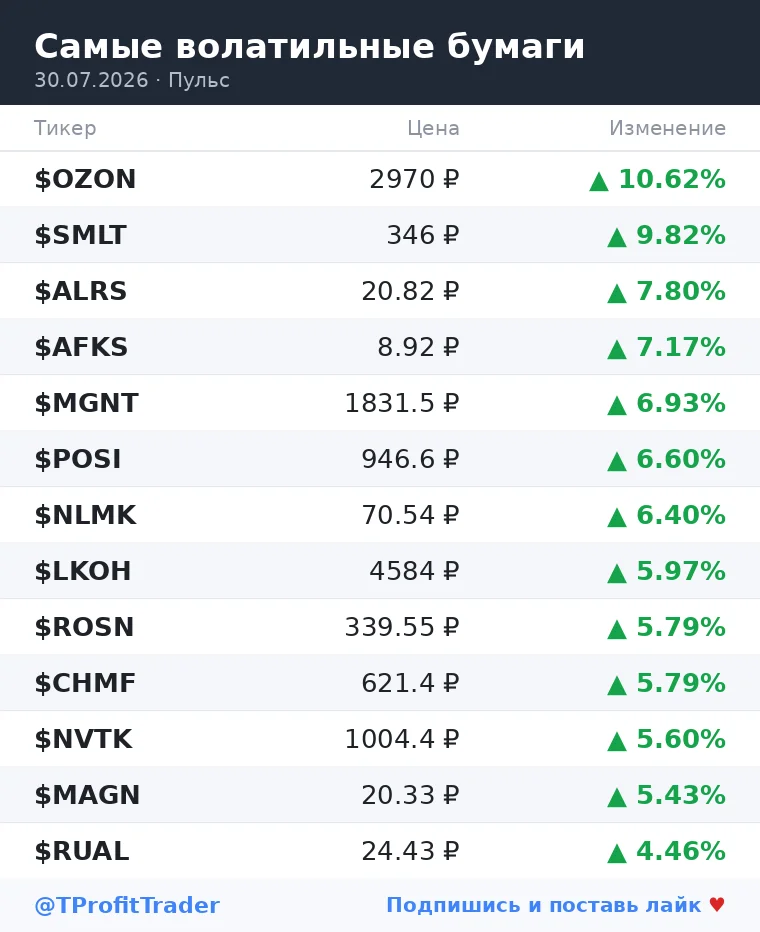Select the $ROSN price 339.55 ₽
This screenshot has width=760, height=932.
(402, 626)
